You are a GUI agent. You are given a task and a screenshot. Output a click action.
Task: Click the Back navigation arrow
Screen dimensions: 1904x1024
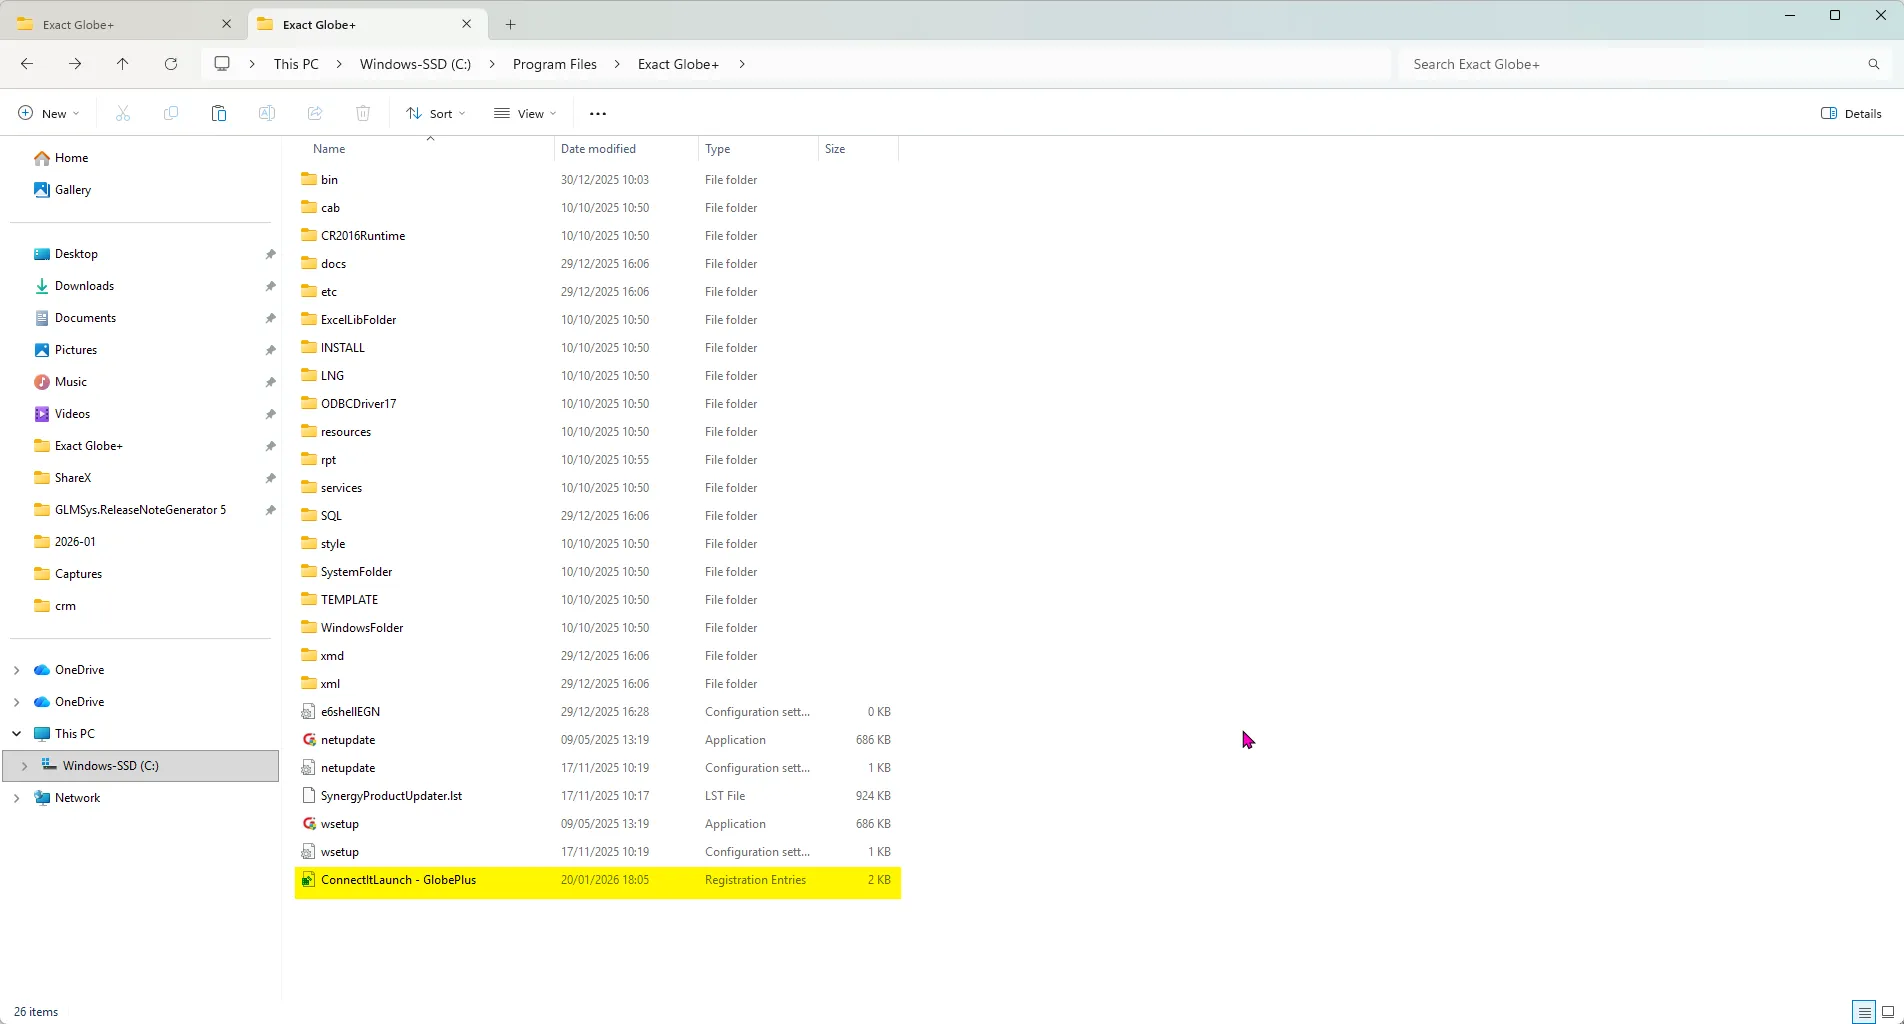click(27, 64)
